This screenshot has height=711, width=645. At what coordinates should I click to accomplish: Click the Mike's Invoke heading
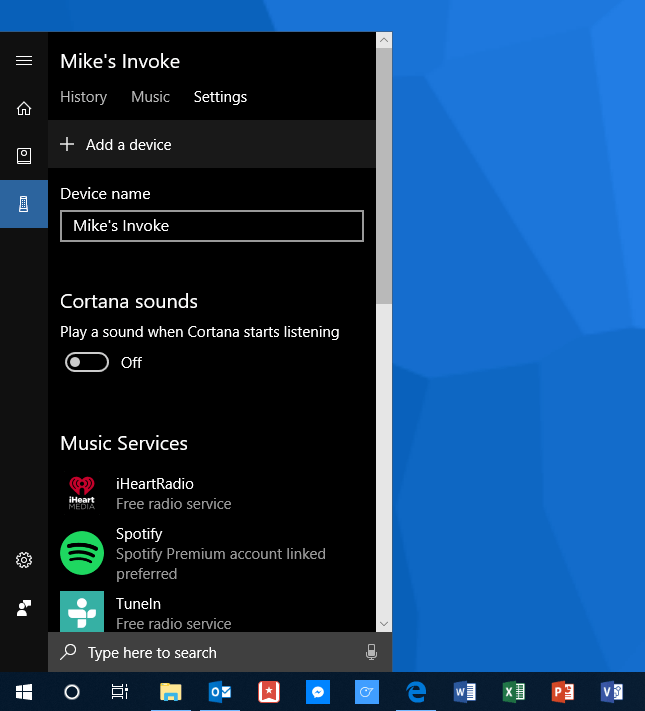pos(120,61)
